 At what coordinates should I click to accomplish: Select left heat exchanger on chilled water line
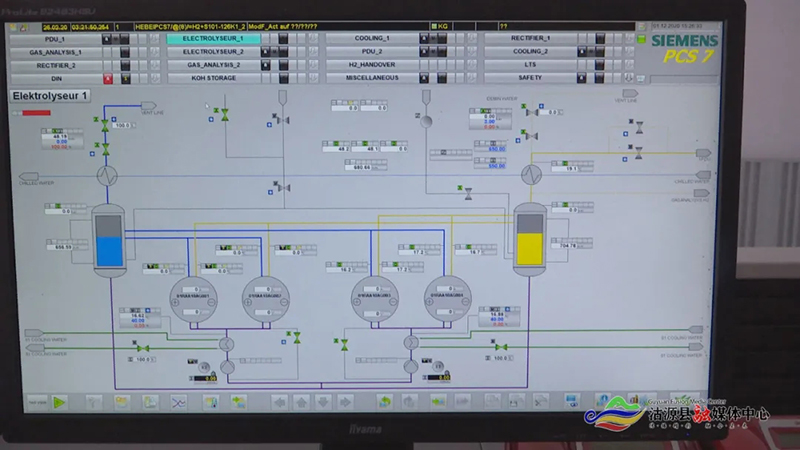pyautogui.click(x=106, y=175)
